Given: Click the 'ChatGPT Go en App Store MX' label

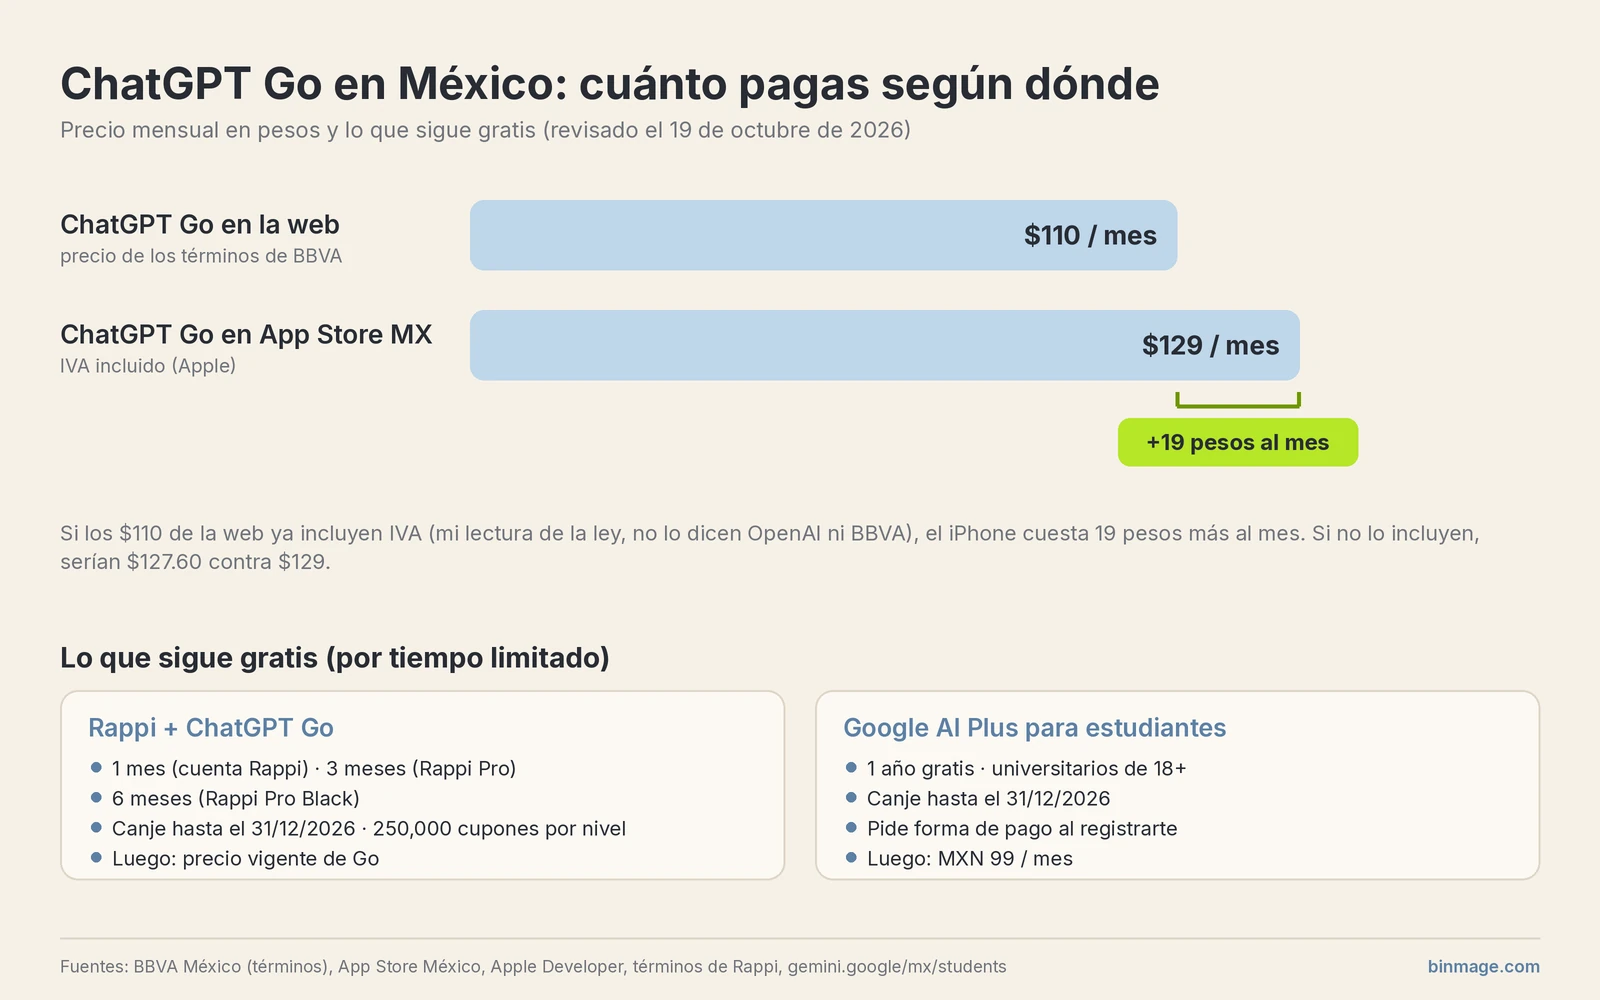Looking at the screenshot, I should tap(246, 334).
